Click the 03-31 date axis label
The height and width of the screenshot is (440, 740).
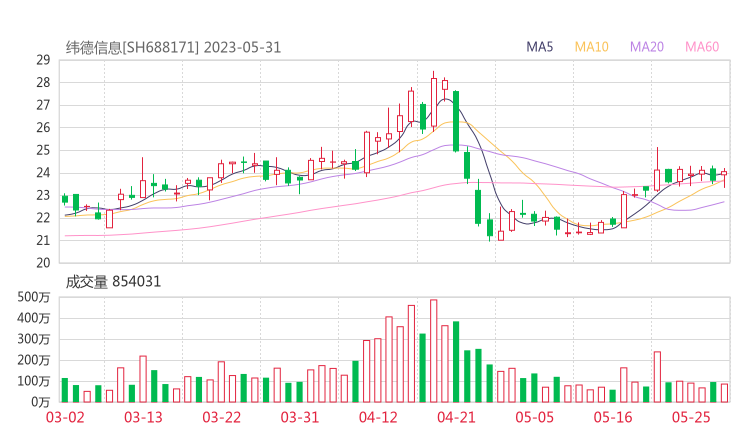coord(300,417)
